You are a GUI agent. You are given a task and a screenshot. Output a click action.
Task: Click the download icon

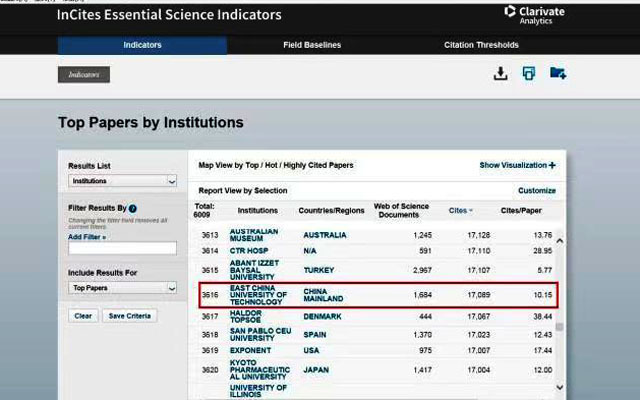[500, 74]
